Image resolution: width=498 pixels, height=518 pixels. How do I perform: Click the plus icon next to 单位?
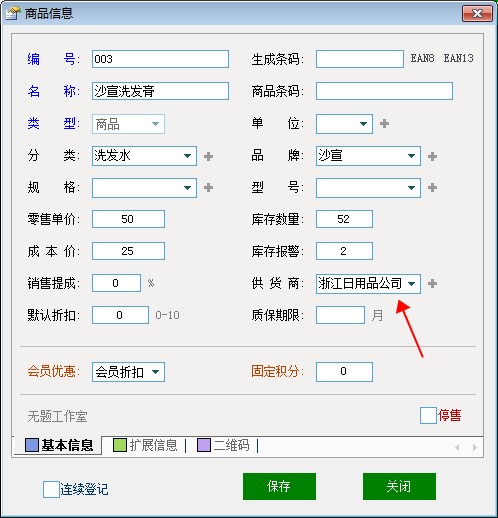coord(384,124)
